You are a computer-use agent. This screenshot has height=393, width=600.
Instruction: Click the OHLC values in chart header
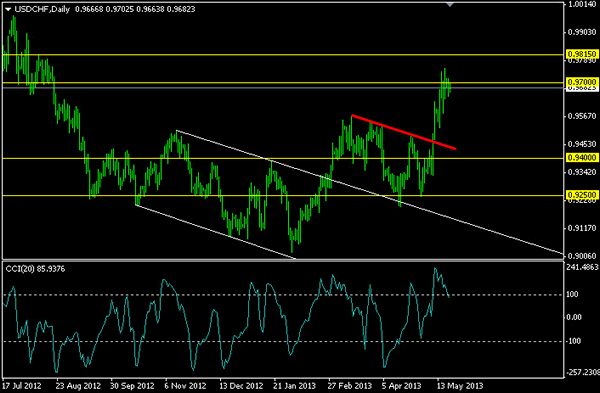click(x=135, y=9)
